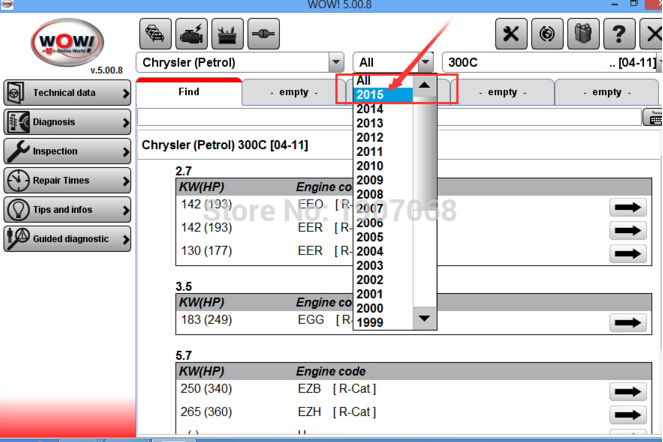Image resolution: width=663 pixels, height=442 pixels.
Task: Click the year list scroll down arrow
Action: pos(425,318)
